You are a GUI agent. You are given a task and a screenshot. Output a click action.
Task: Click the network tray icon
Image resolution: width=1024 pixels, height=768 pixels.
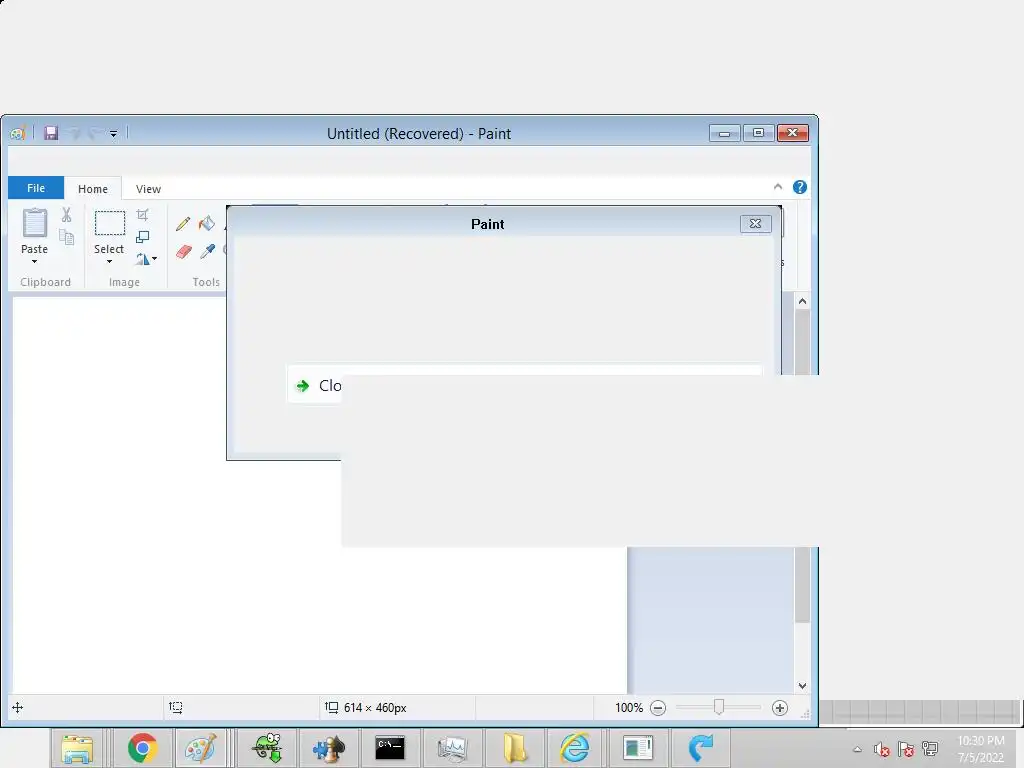(x=930, y=748)
